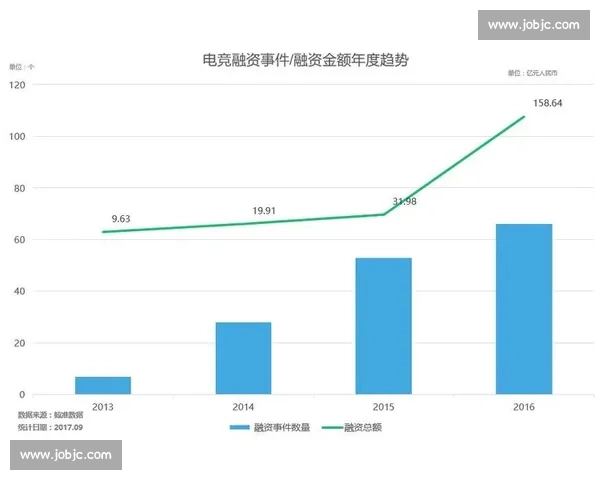Image resolution: width=600 pixels, height=480 pixels.
Task: Click the green legend line for 融资总额
Action: tap(333, 427)
